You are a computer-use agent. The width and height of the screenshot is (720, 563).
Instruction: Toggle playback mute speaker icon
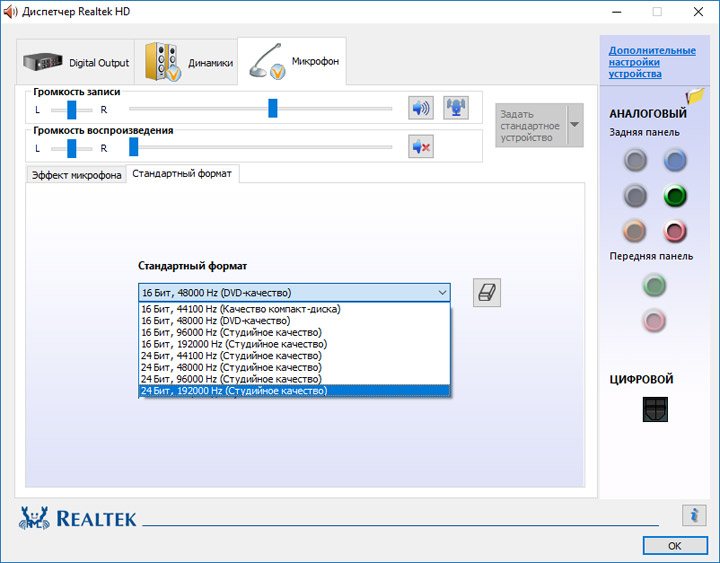coord(421,147)
